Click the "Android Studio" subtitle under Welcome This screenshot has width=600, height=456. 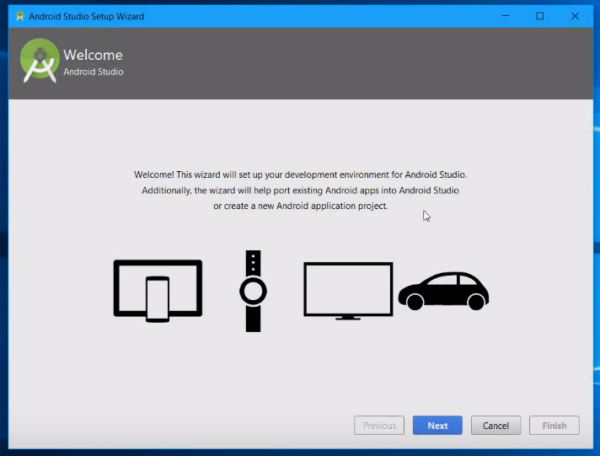coord(93,72)
